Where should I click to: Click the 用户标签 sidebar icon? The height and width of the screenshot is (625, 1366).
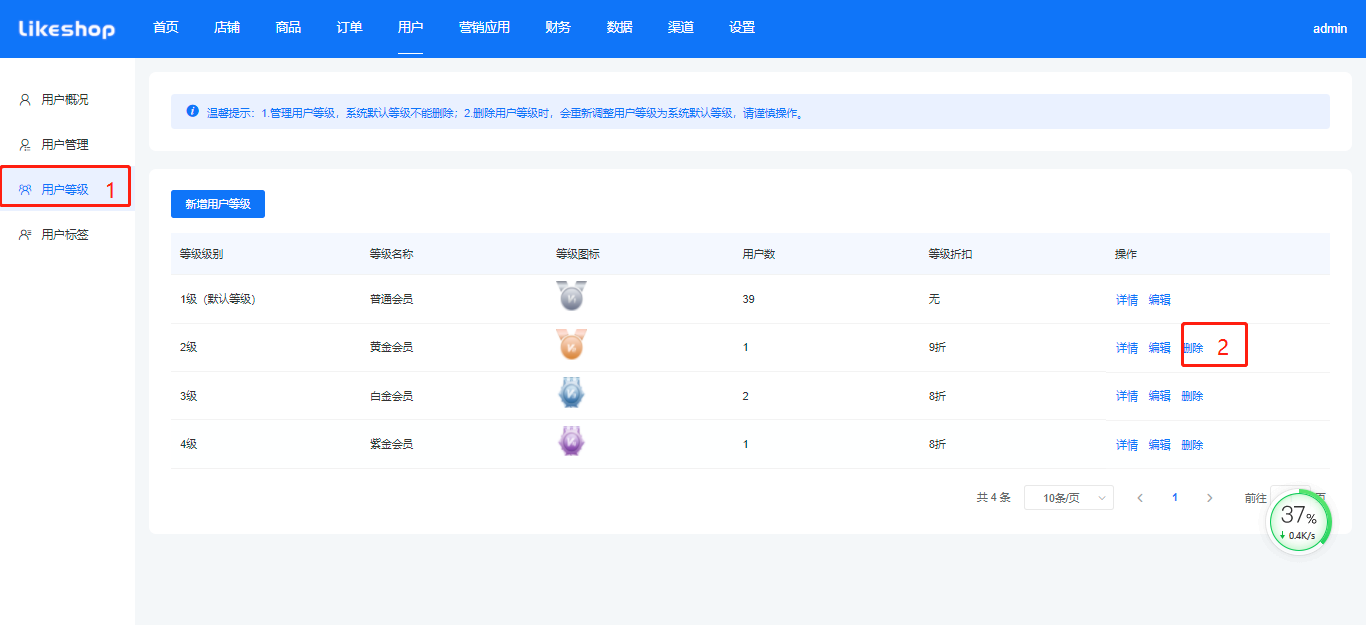25,235
